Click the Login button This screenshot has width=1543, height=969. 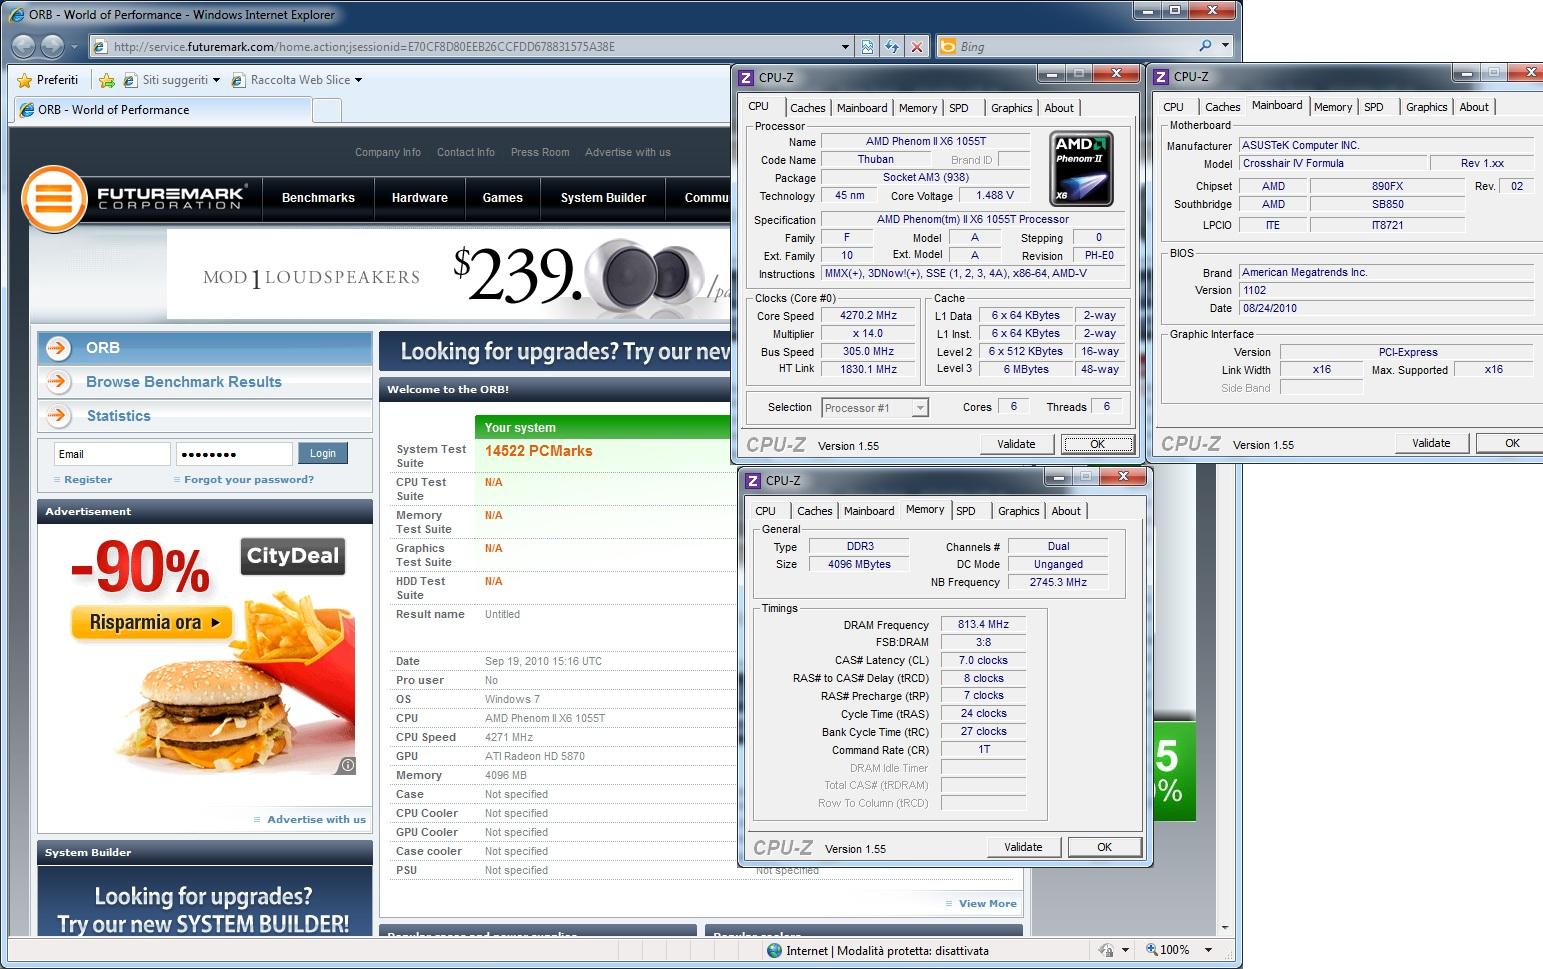pyautogui.click(x=323, y=453)
